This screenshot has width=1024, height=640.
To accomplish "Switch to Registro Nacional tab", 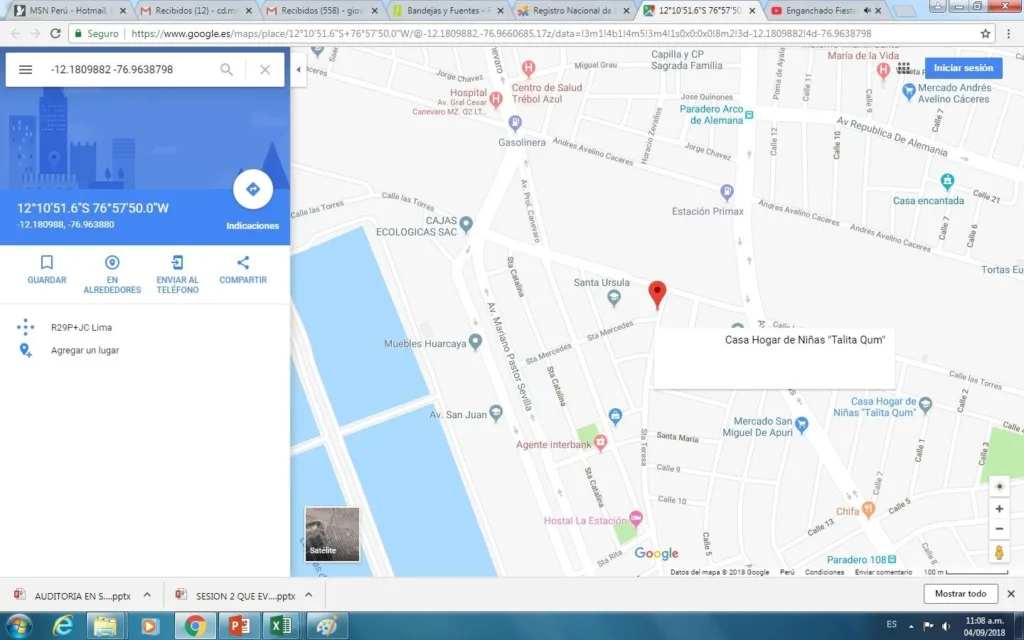I will tap(574, 10).
